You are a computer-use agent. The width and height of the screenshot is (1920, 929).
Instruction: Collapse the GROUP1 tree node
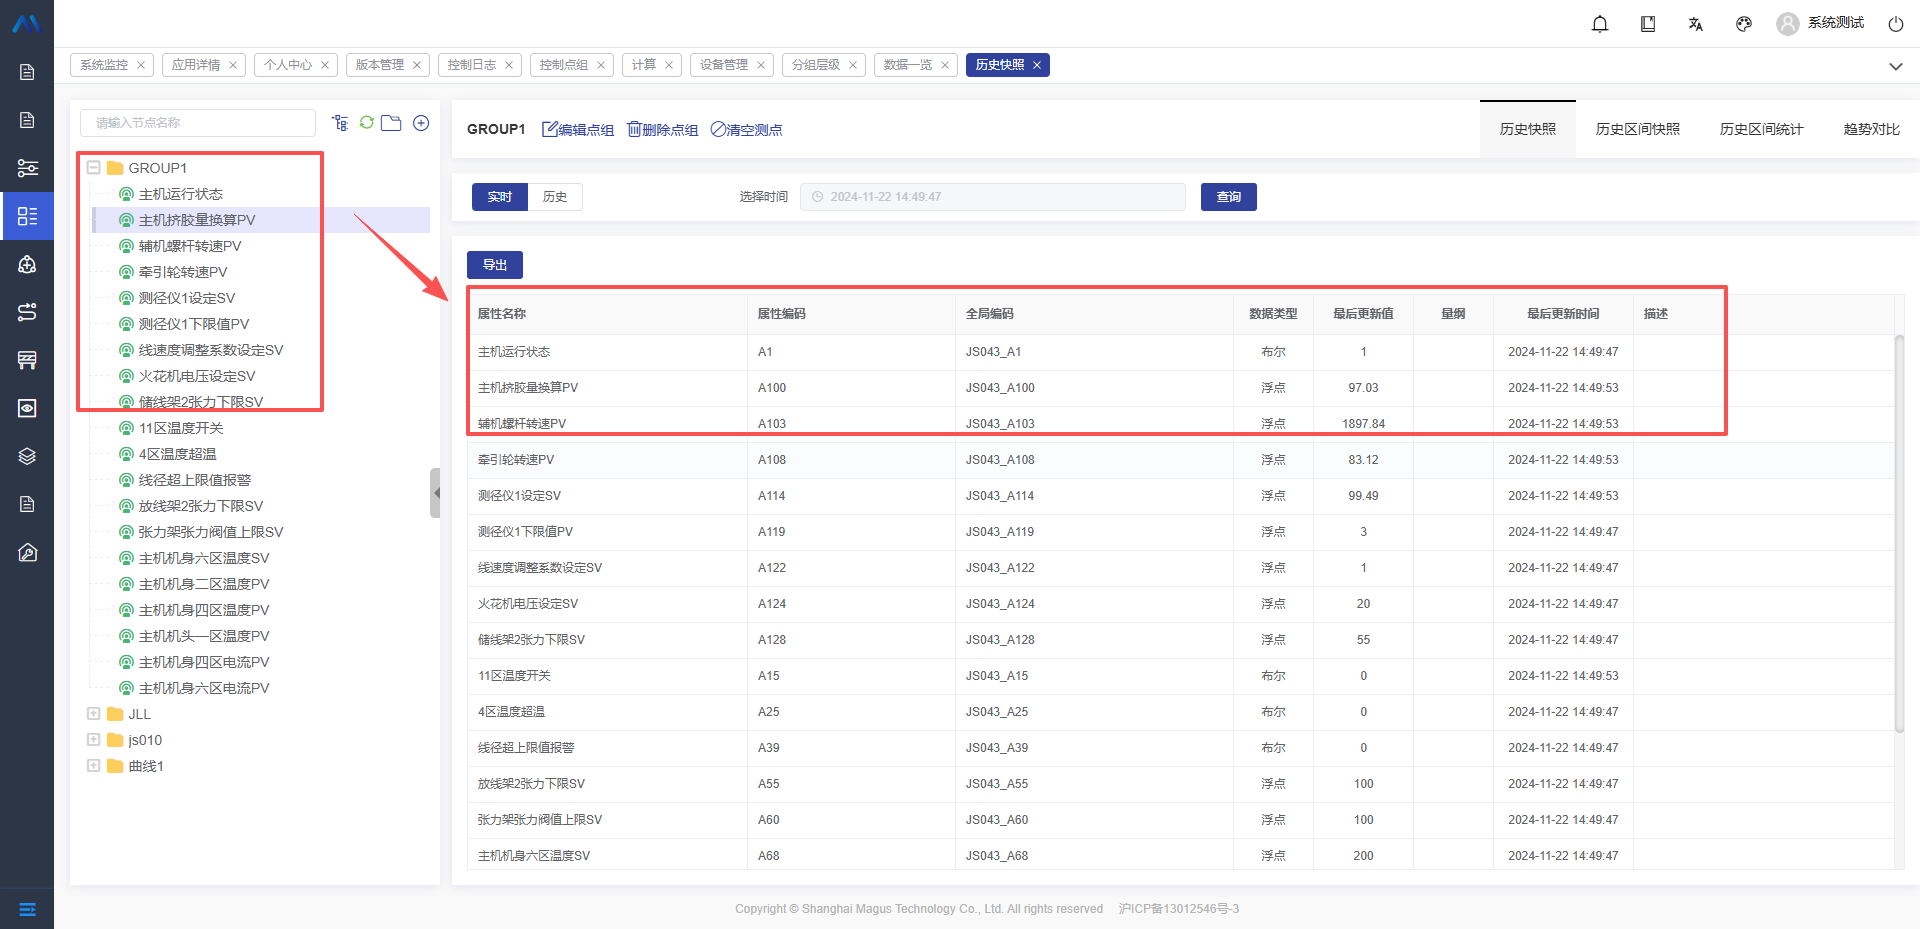click(x=94, y=168)
